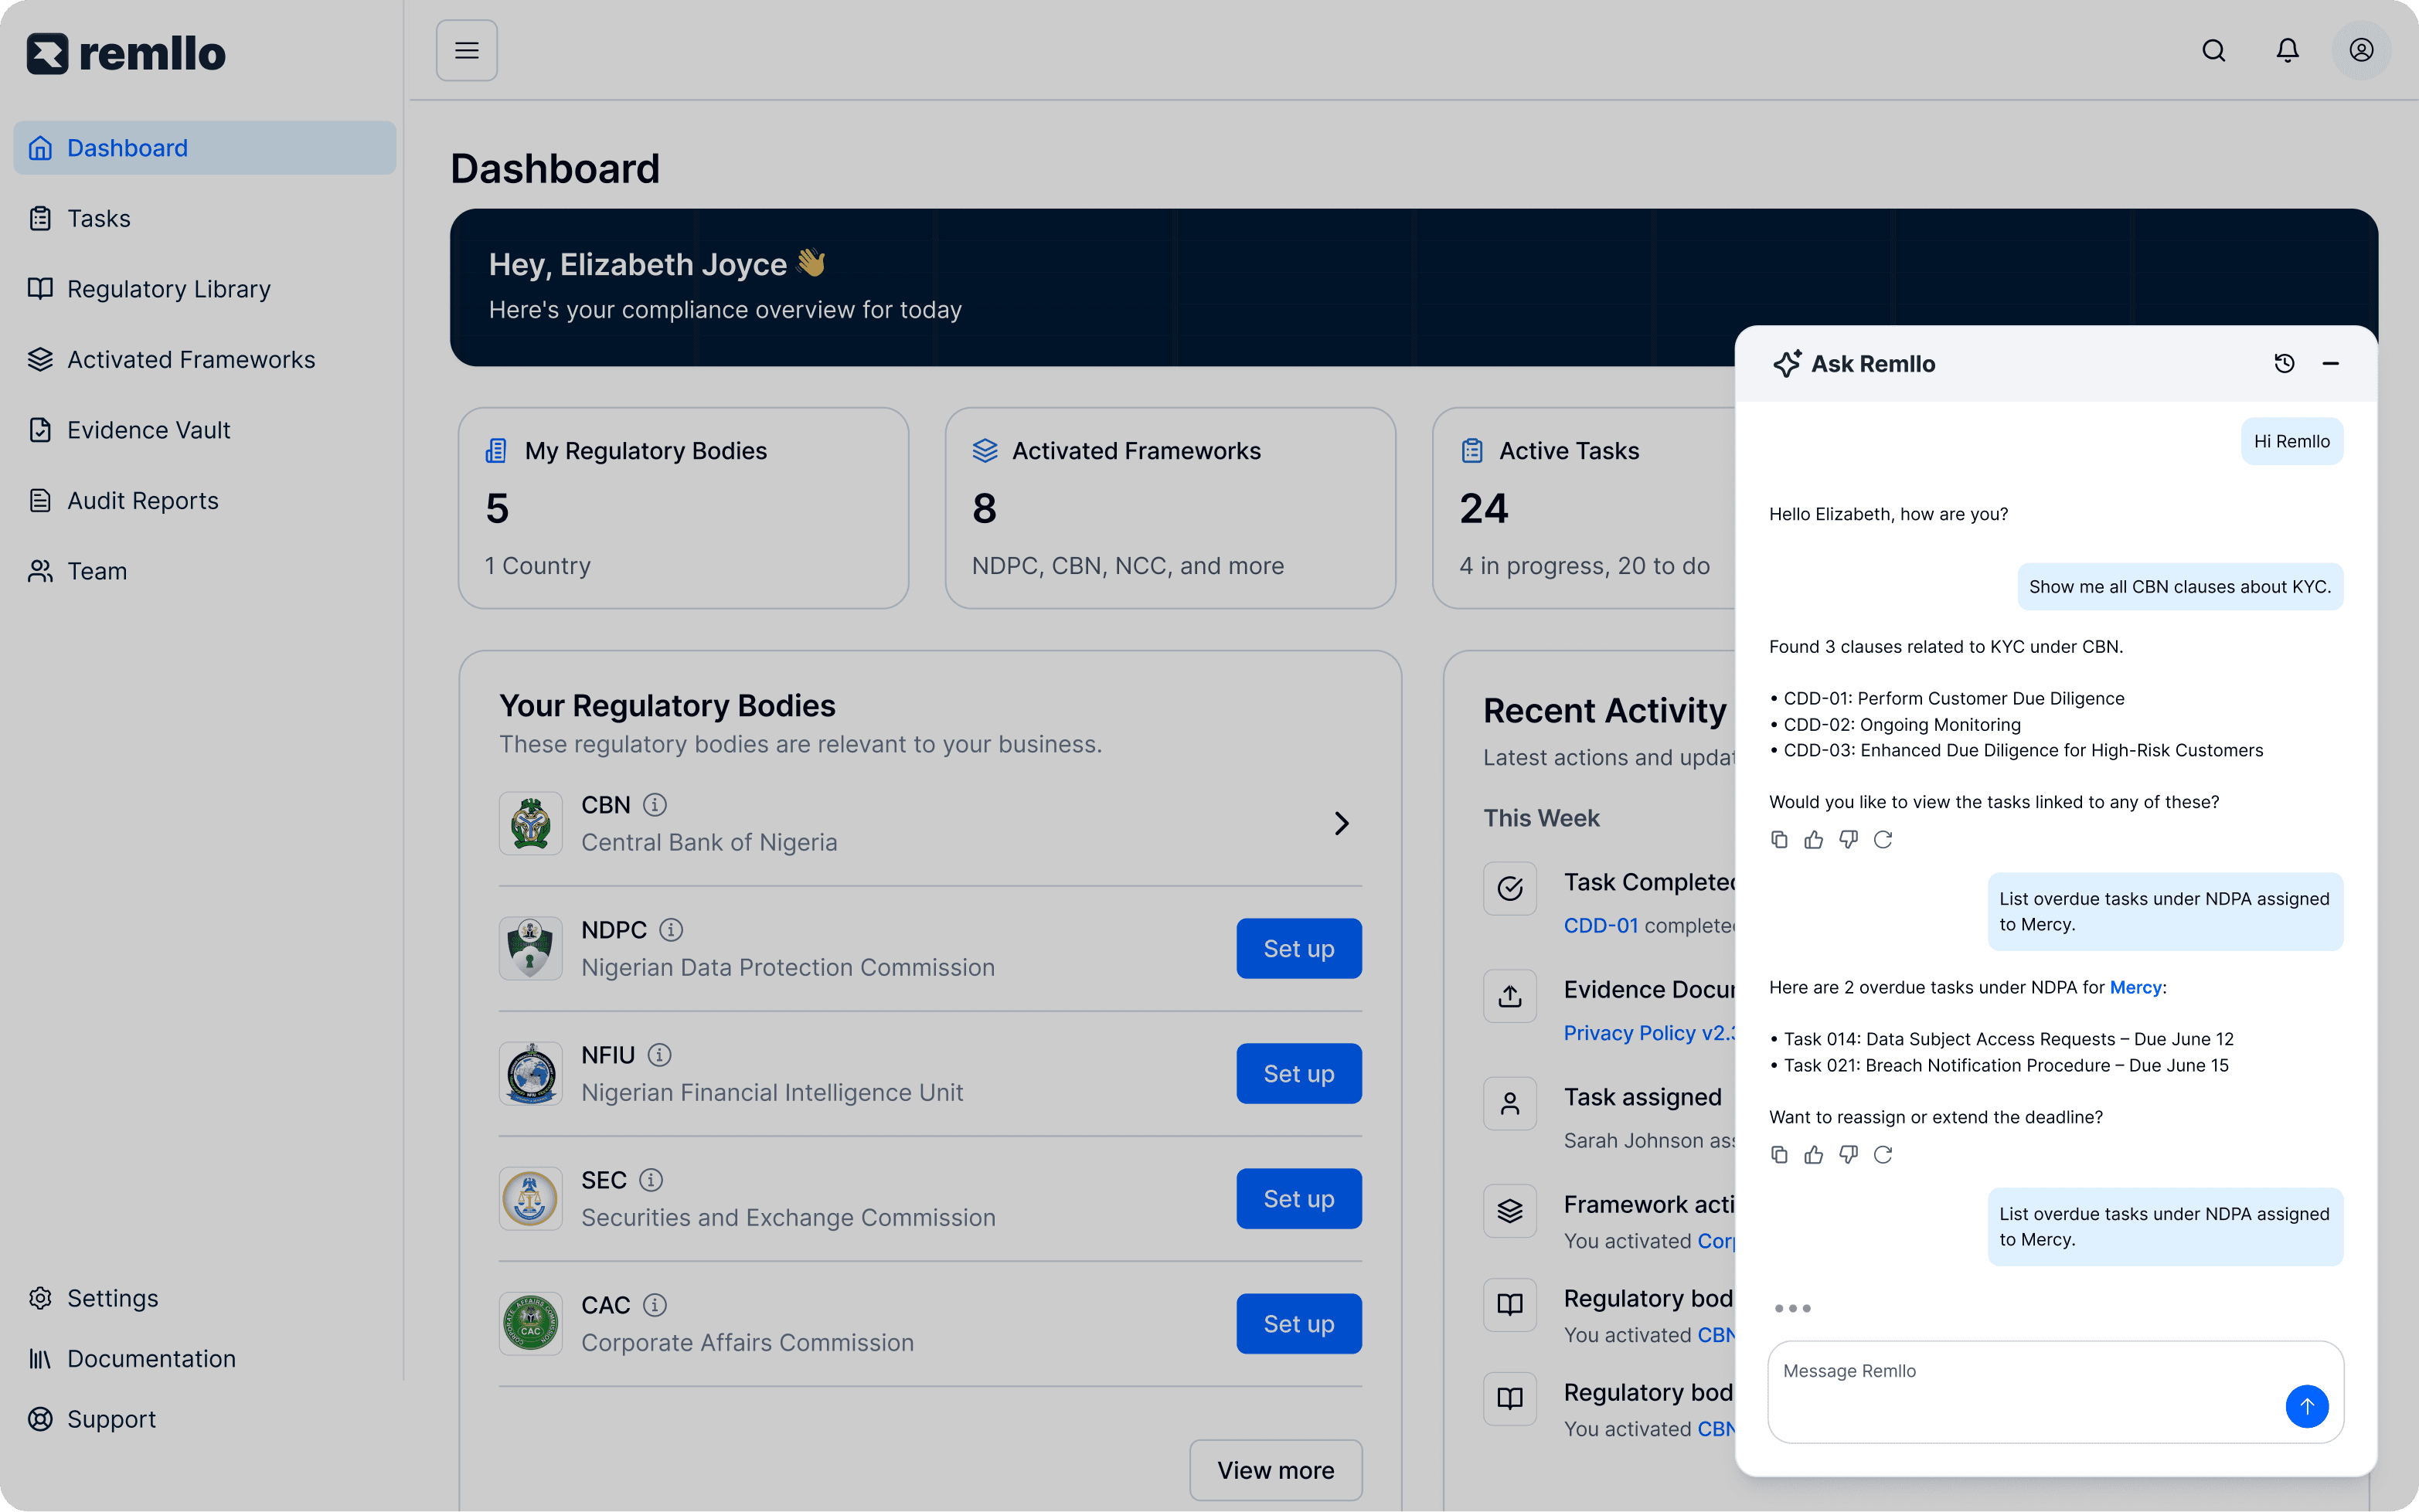This screenshot has height=1512, width=2419.
Task: Open CDD-01 link in Recent Activity
Action: pos(1600,925)
